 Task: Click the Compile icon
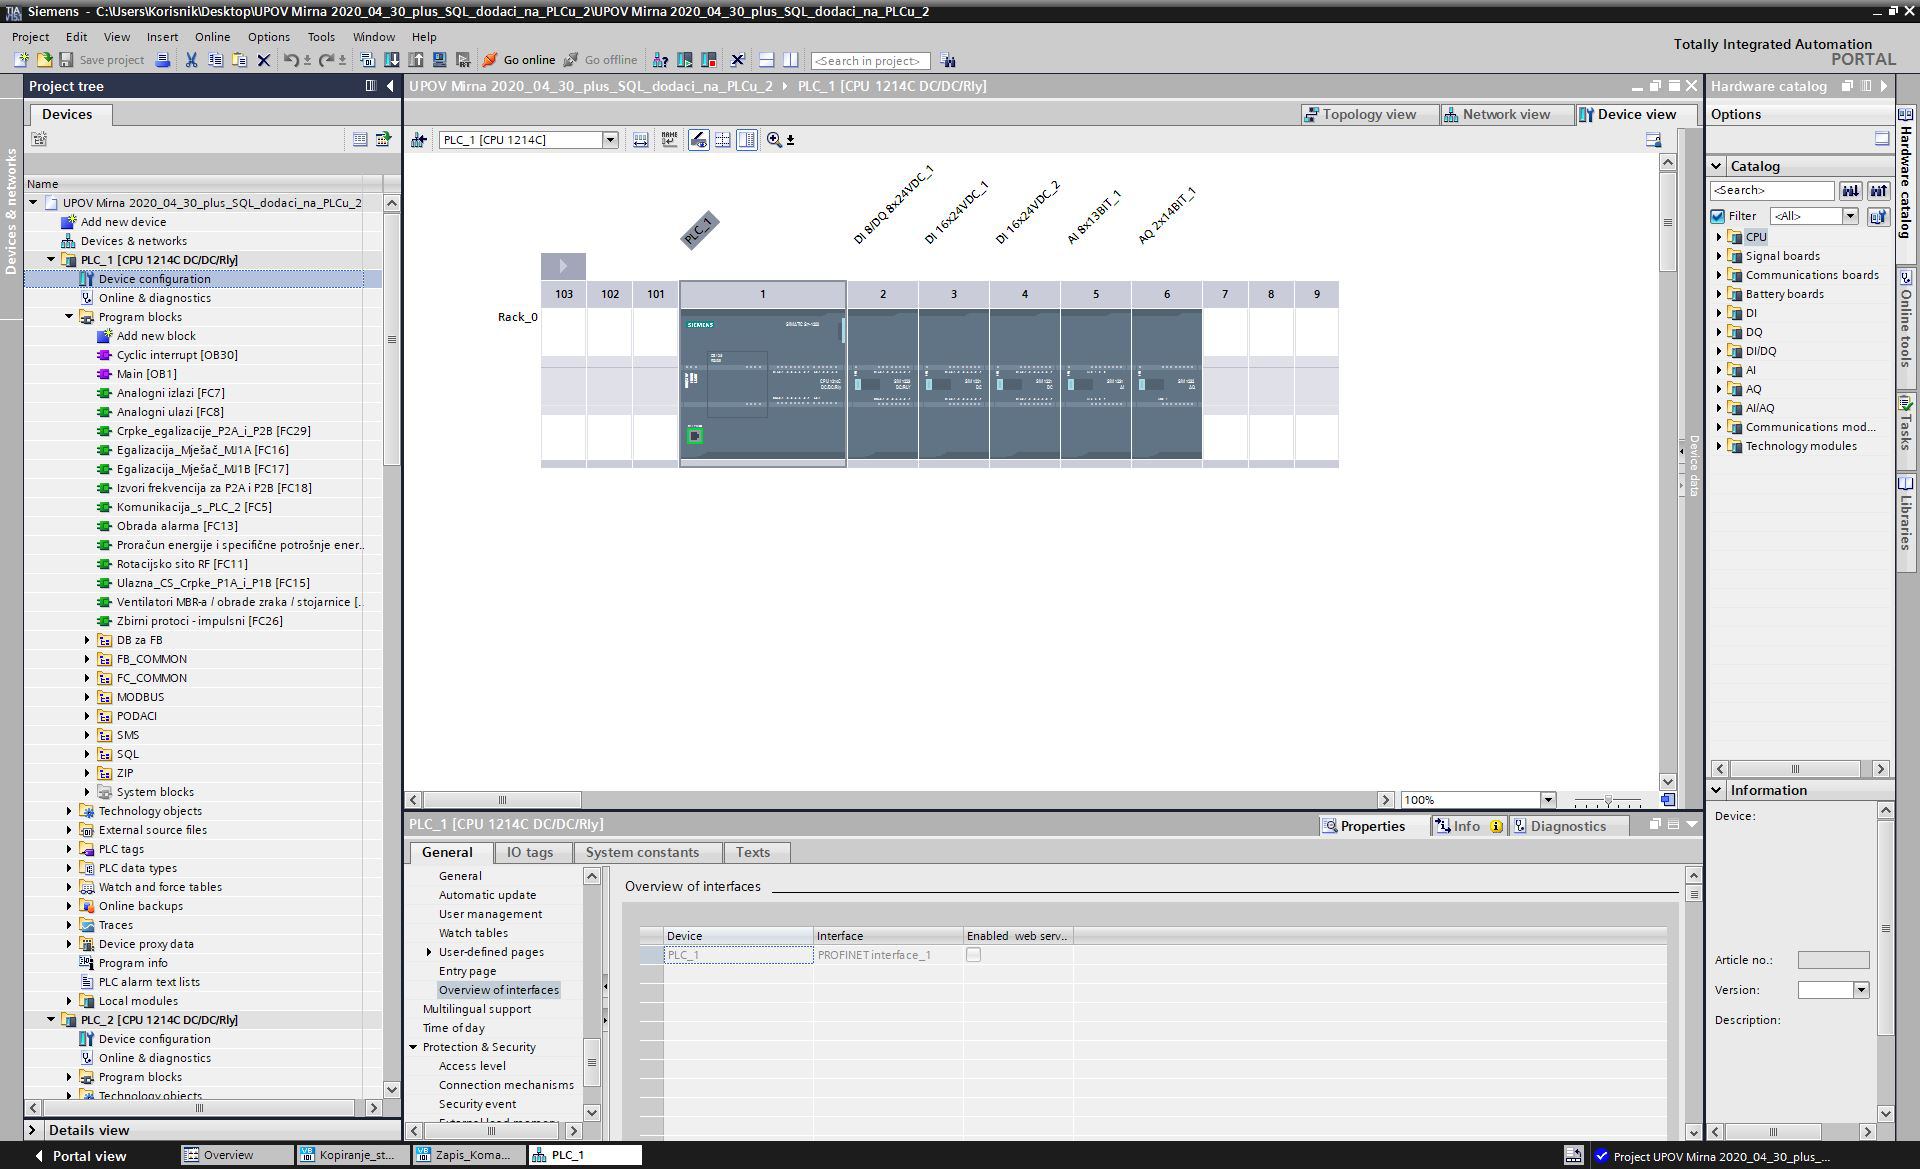tap(367, 60)
